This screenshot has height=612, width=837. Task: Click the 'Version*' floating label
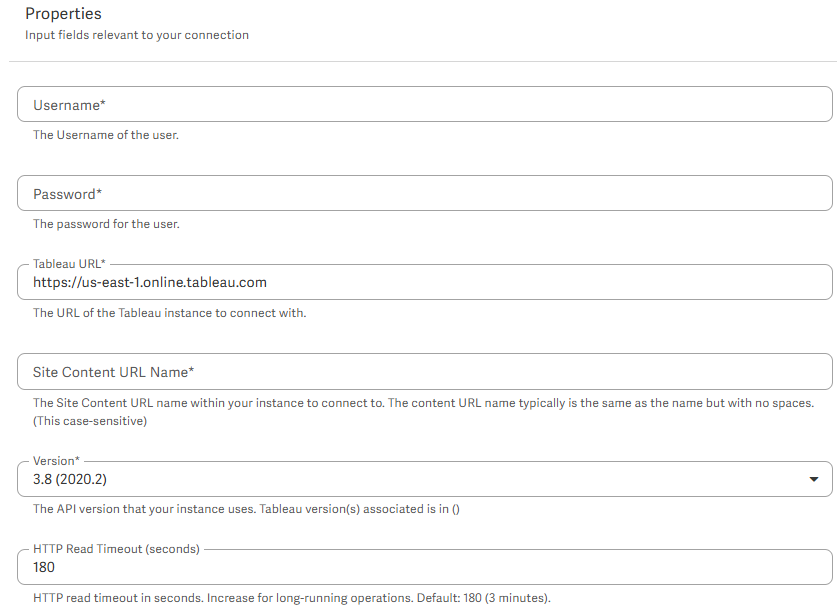click(x=56, y=460)
